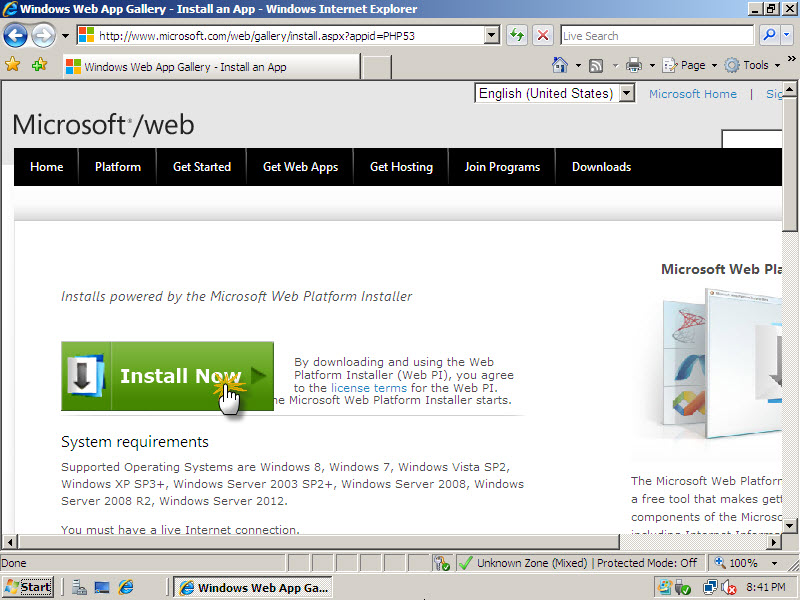Launch Internet Explorer from Quick Launch
Viewport: 800px width, 600px height.
(126, 588)
